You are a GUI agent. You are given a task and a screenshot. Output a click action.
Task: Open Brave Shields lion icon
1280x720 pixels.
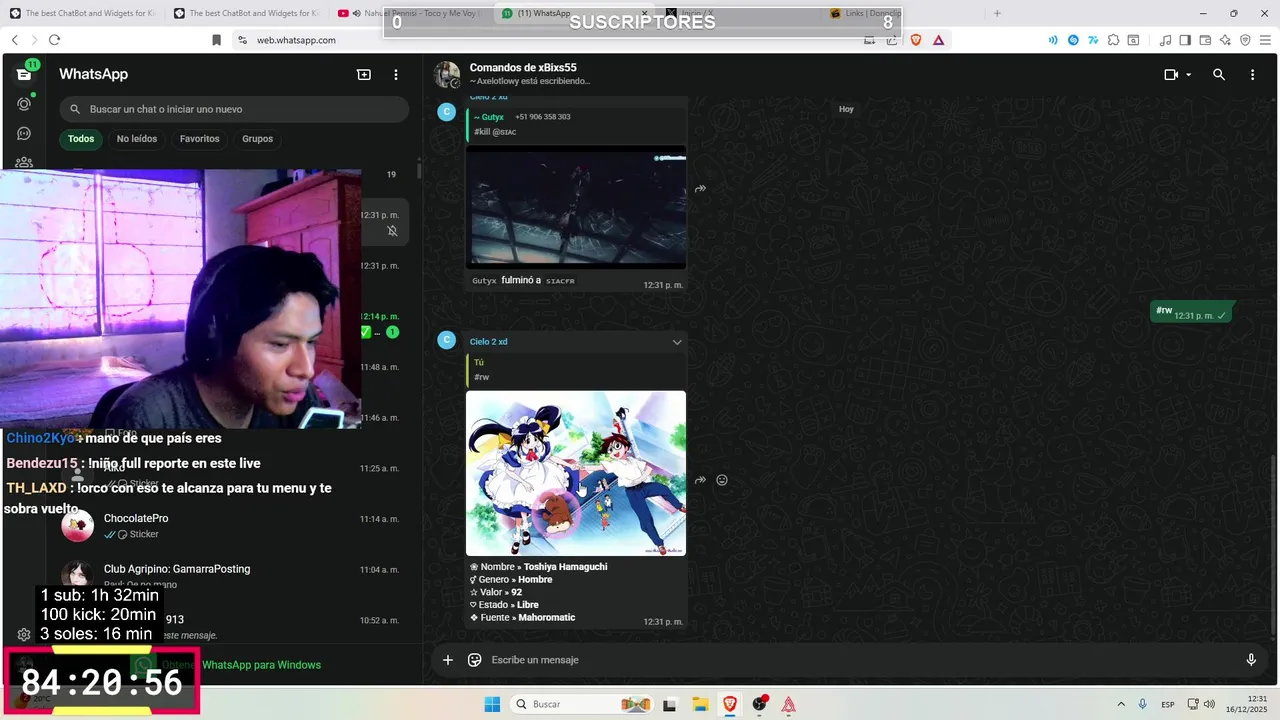(x=915, y=40)
